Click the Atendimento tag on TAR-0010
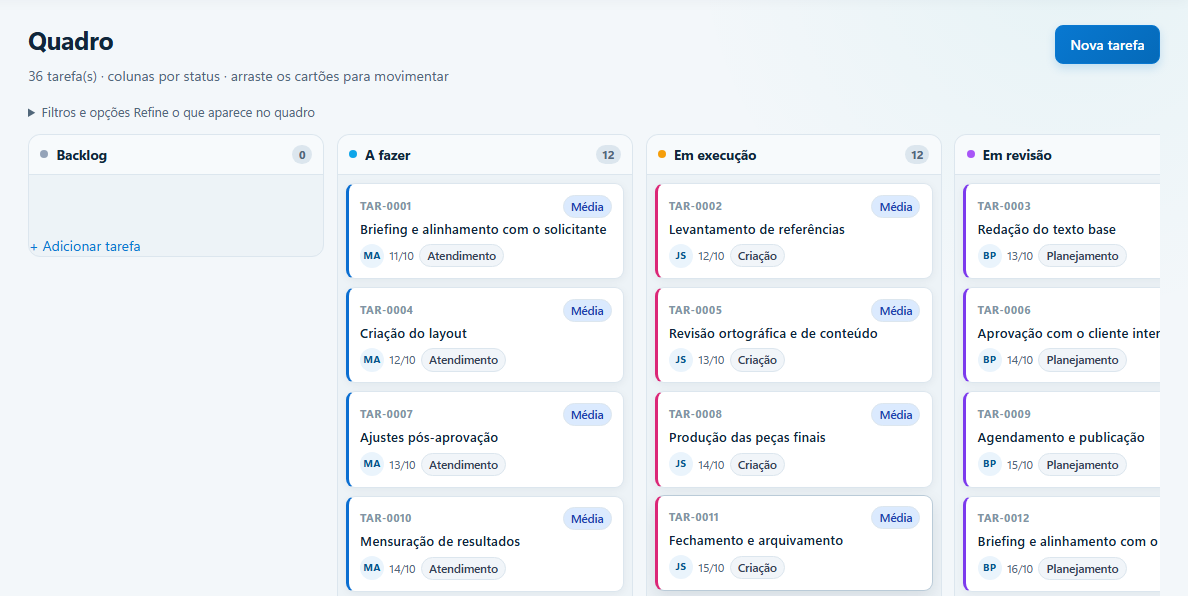 463,568
